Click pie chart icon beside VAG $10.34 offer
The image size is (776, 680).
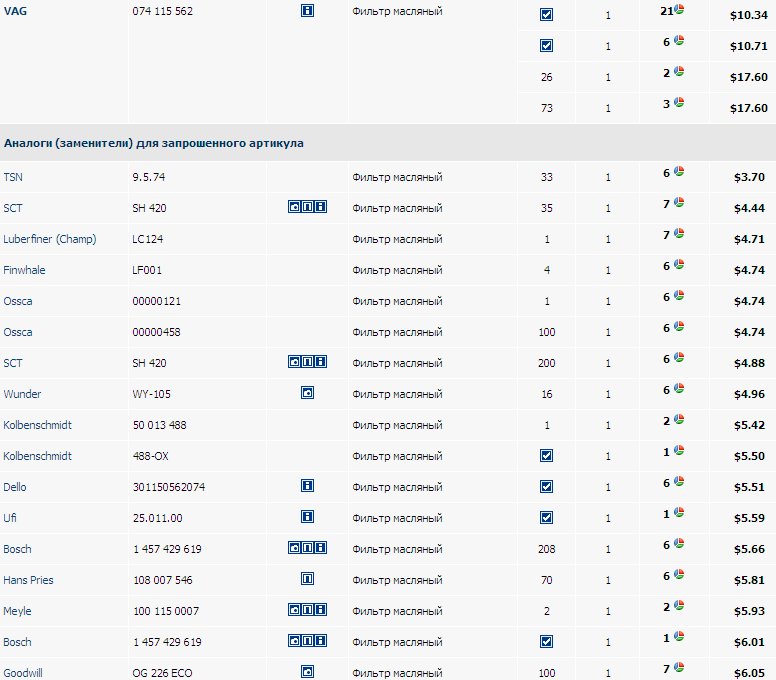(679, 9)
